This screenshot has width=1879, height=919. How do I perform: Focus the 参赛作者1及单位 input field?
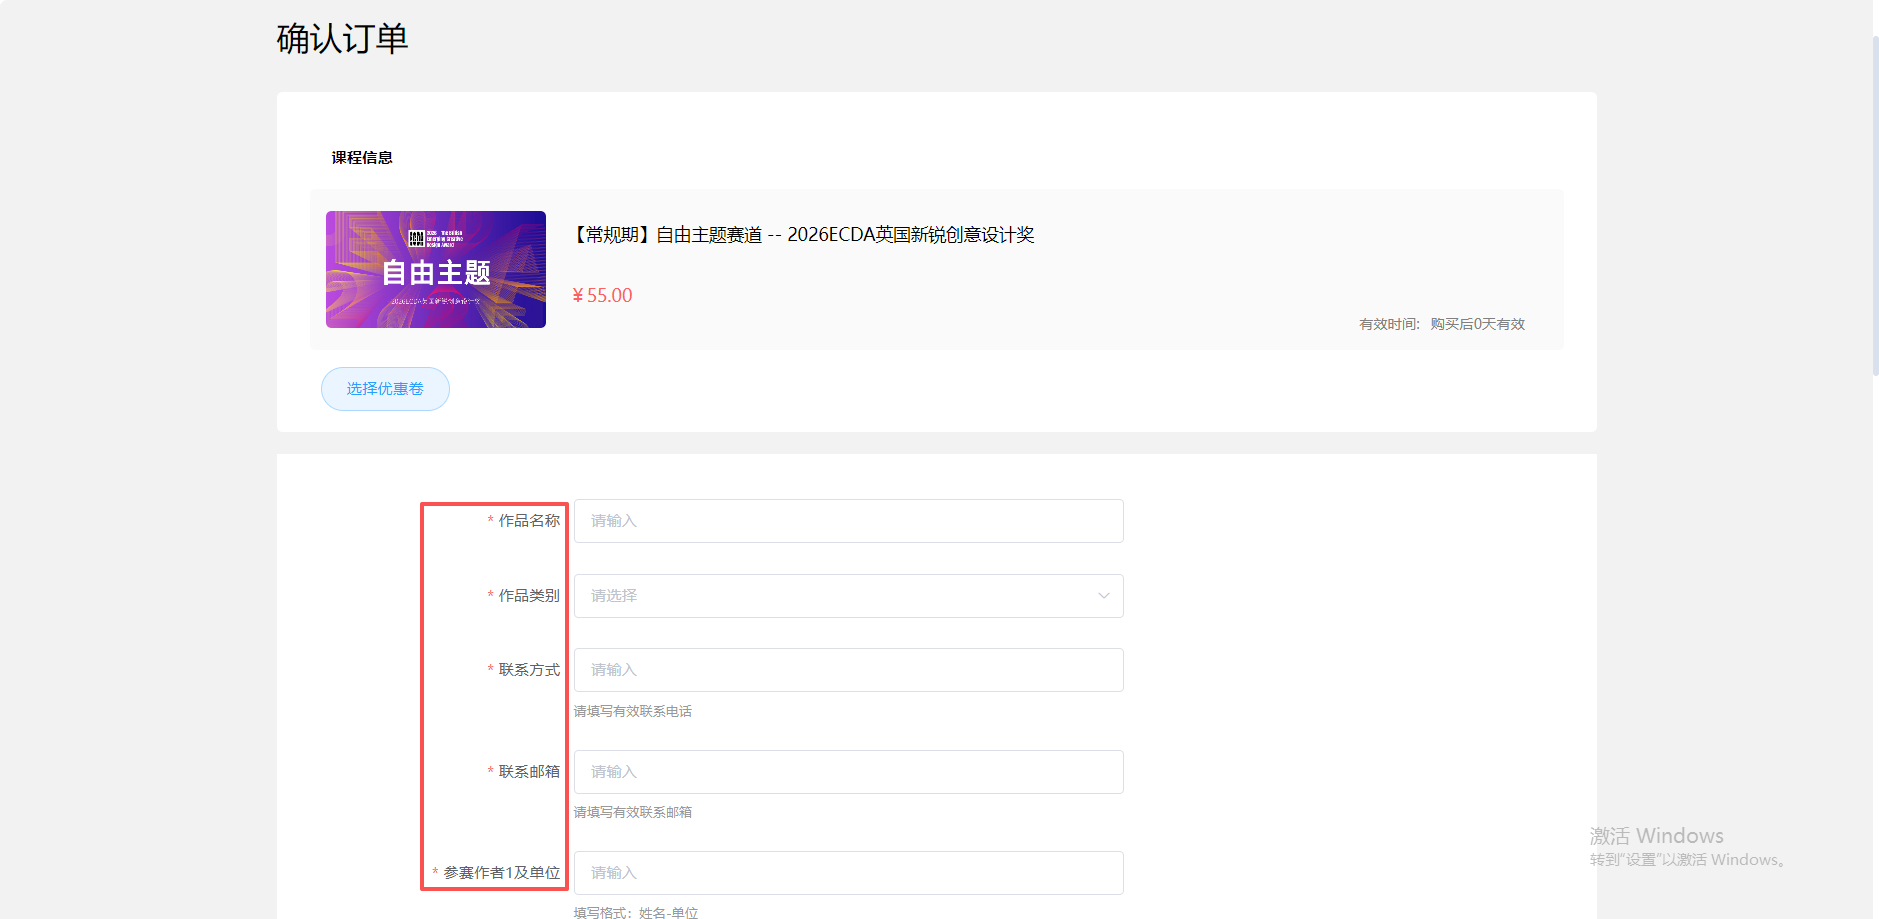point(848,873)
